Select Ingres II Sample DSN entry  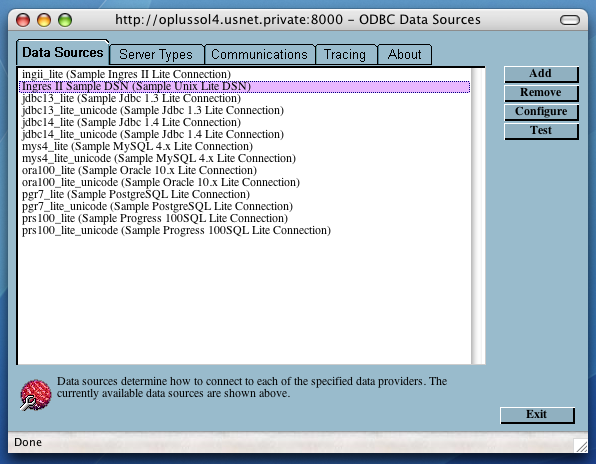tap(244, 86)
